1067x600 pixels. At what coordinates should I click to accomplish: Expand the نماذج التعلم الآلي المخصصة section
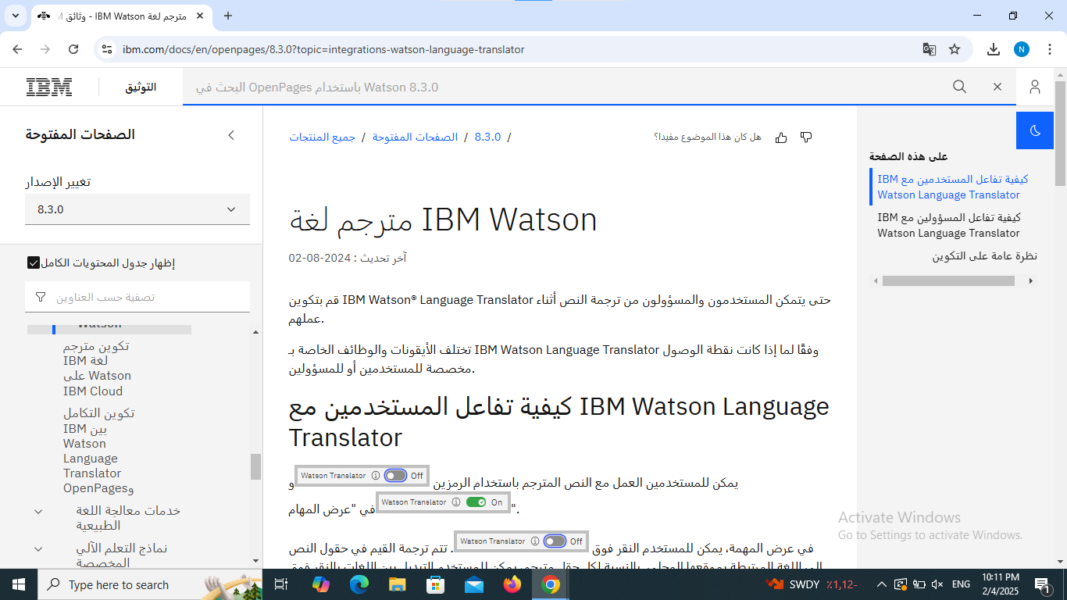tap(39, 549)
